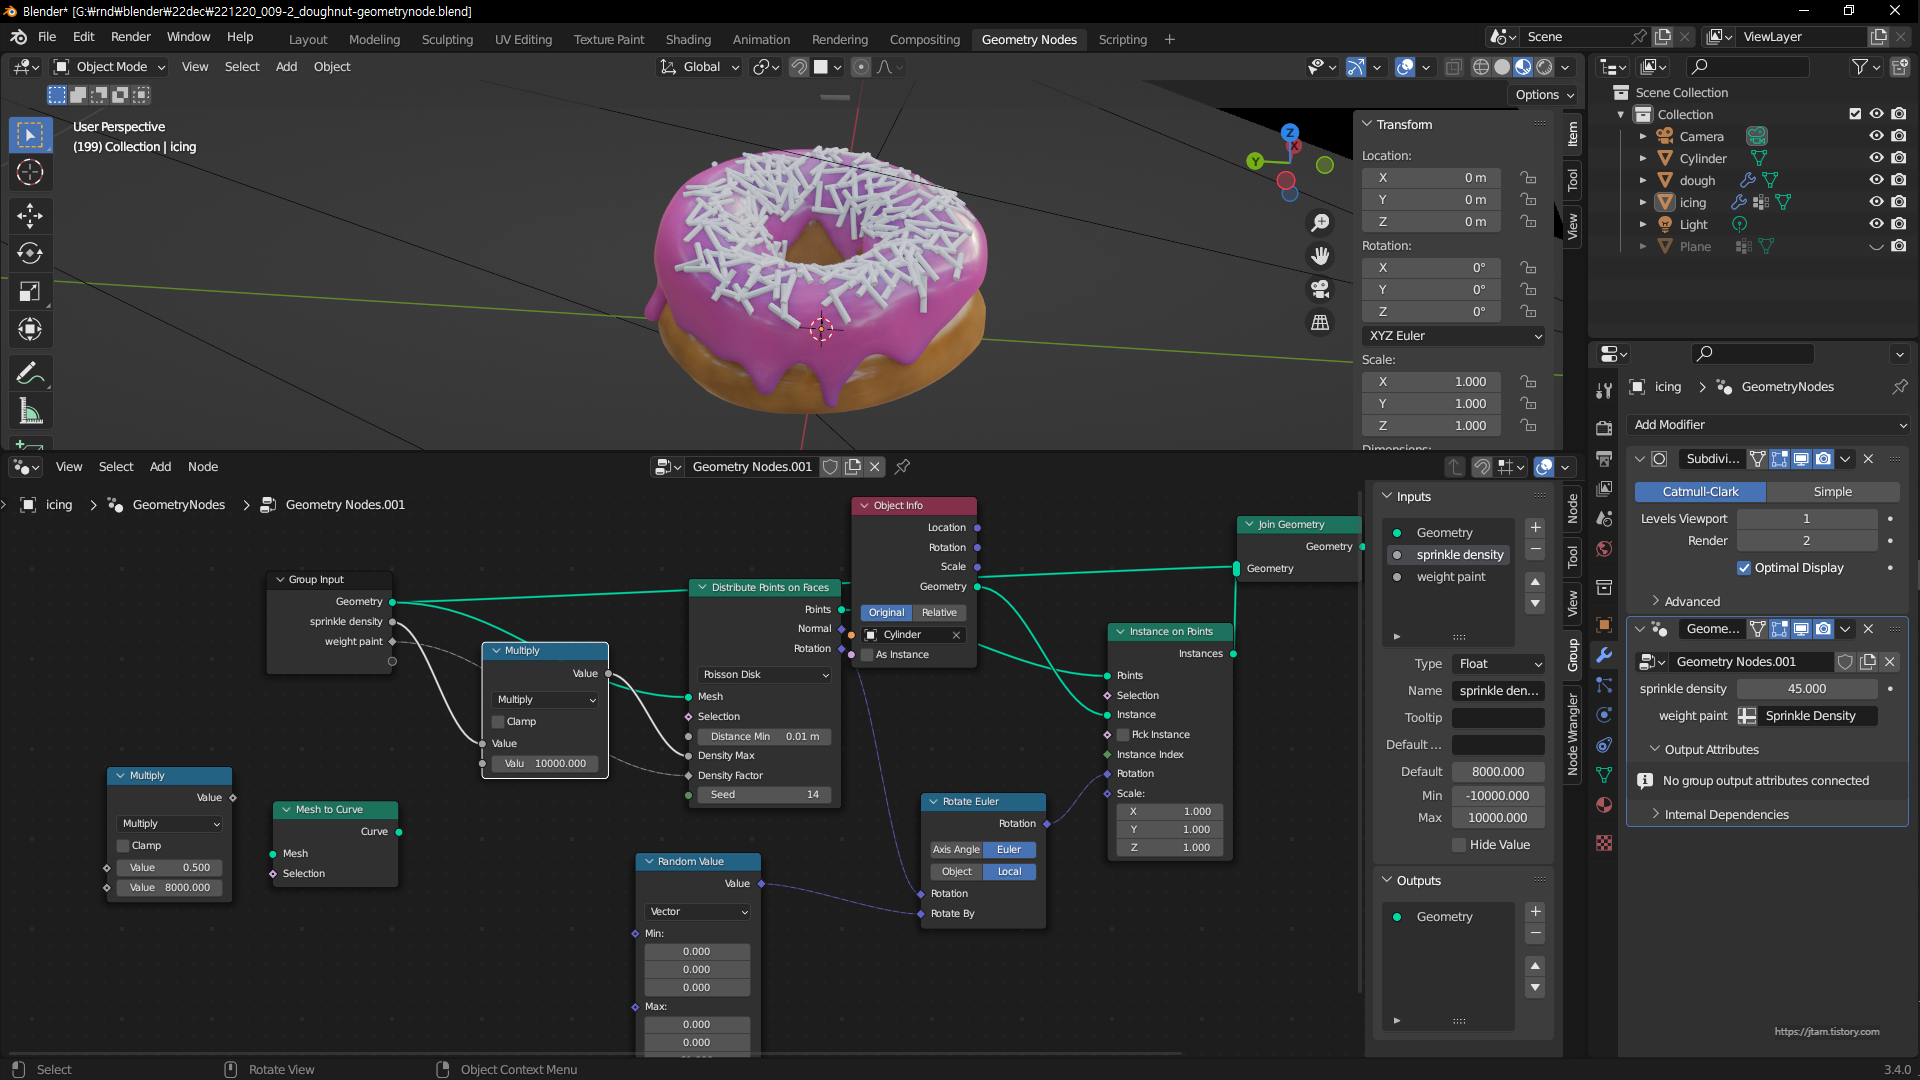Enable Pick Instance on Instance on Points

(1123, 734)
